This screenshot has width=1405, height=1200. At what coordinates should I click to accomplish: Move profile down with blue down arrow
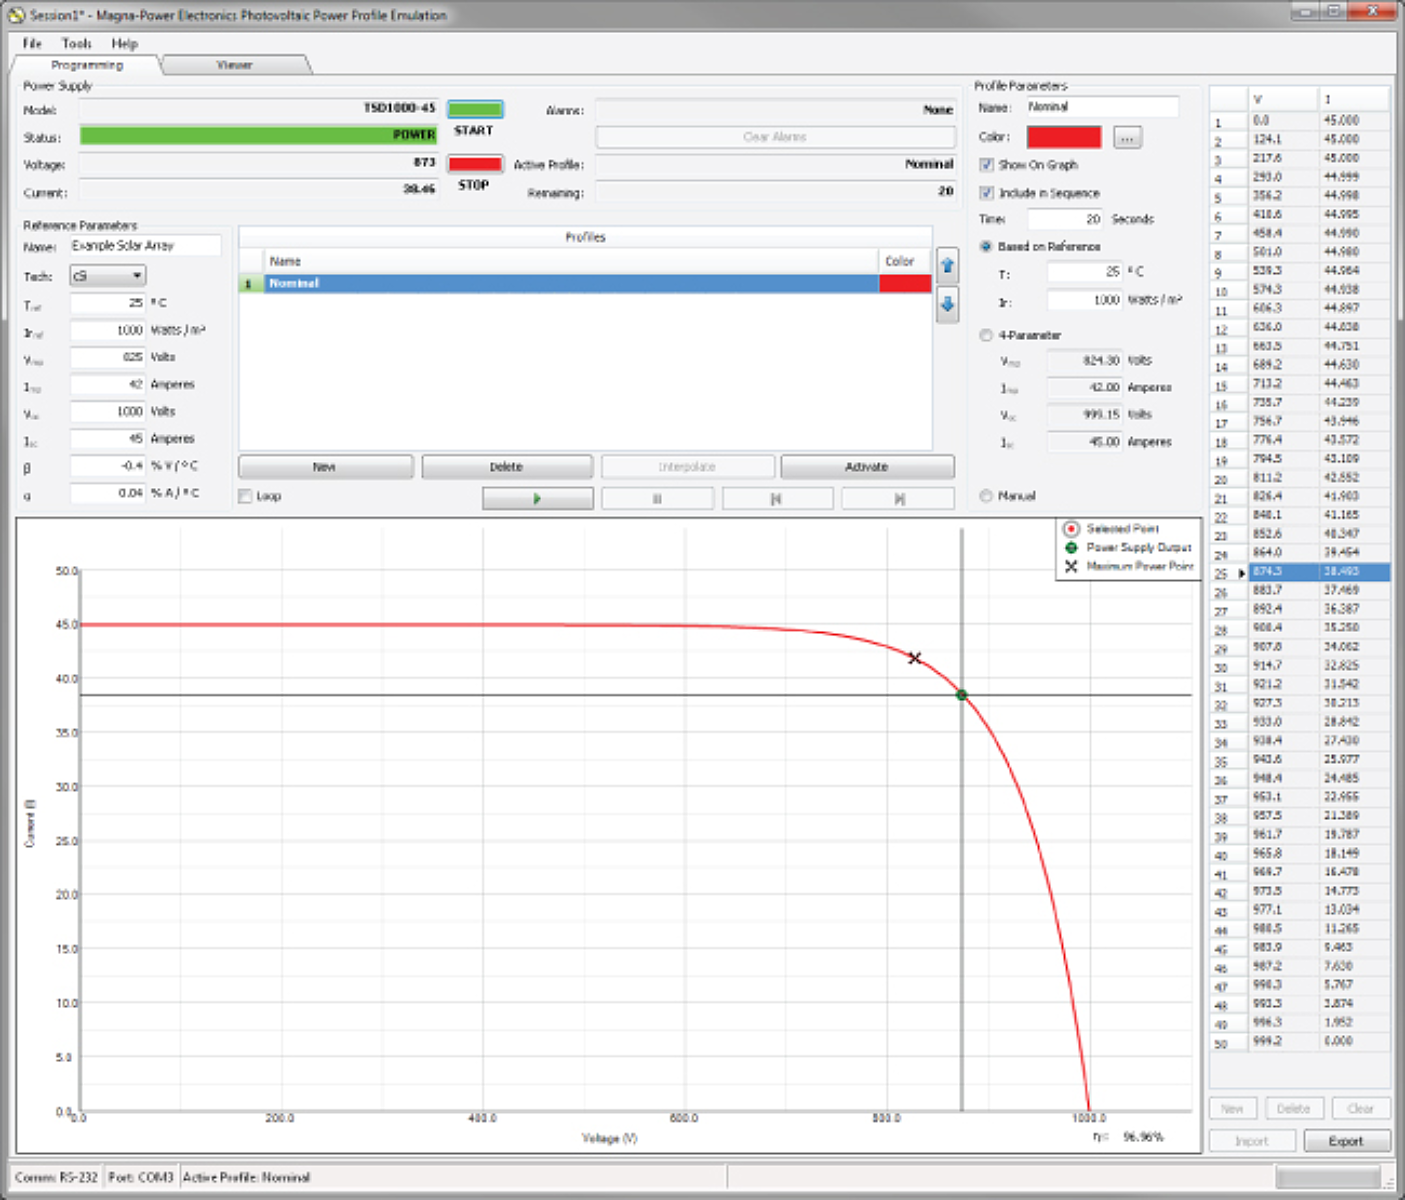point(947,304)
